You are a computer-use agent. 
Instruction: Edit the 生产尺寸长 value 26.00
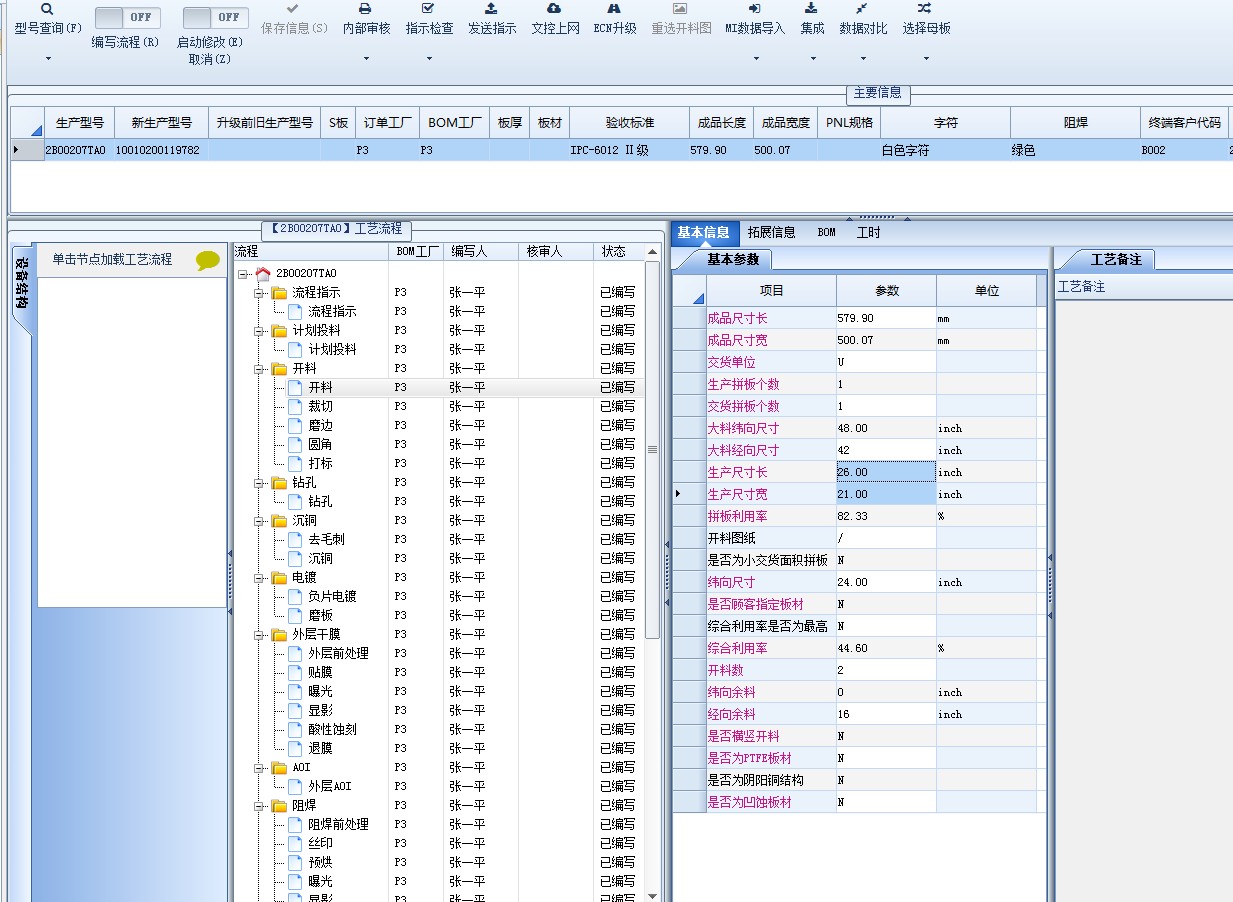point(886,472)
